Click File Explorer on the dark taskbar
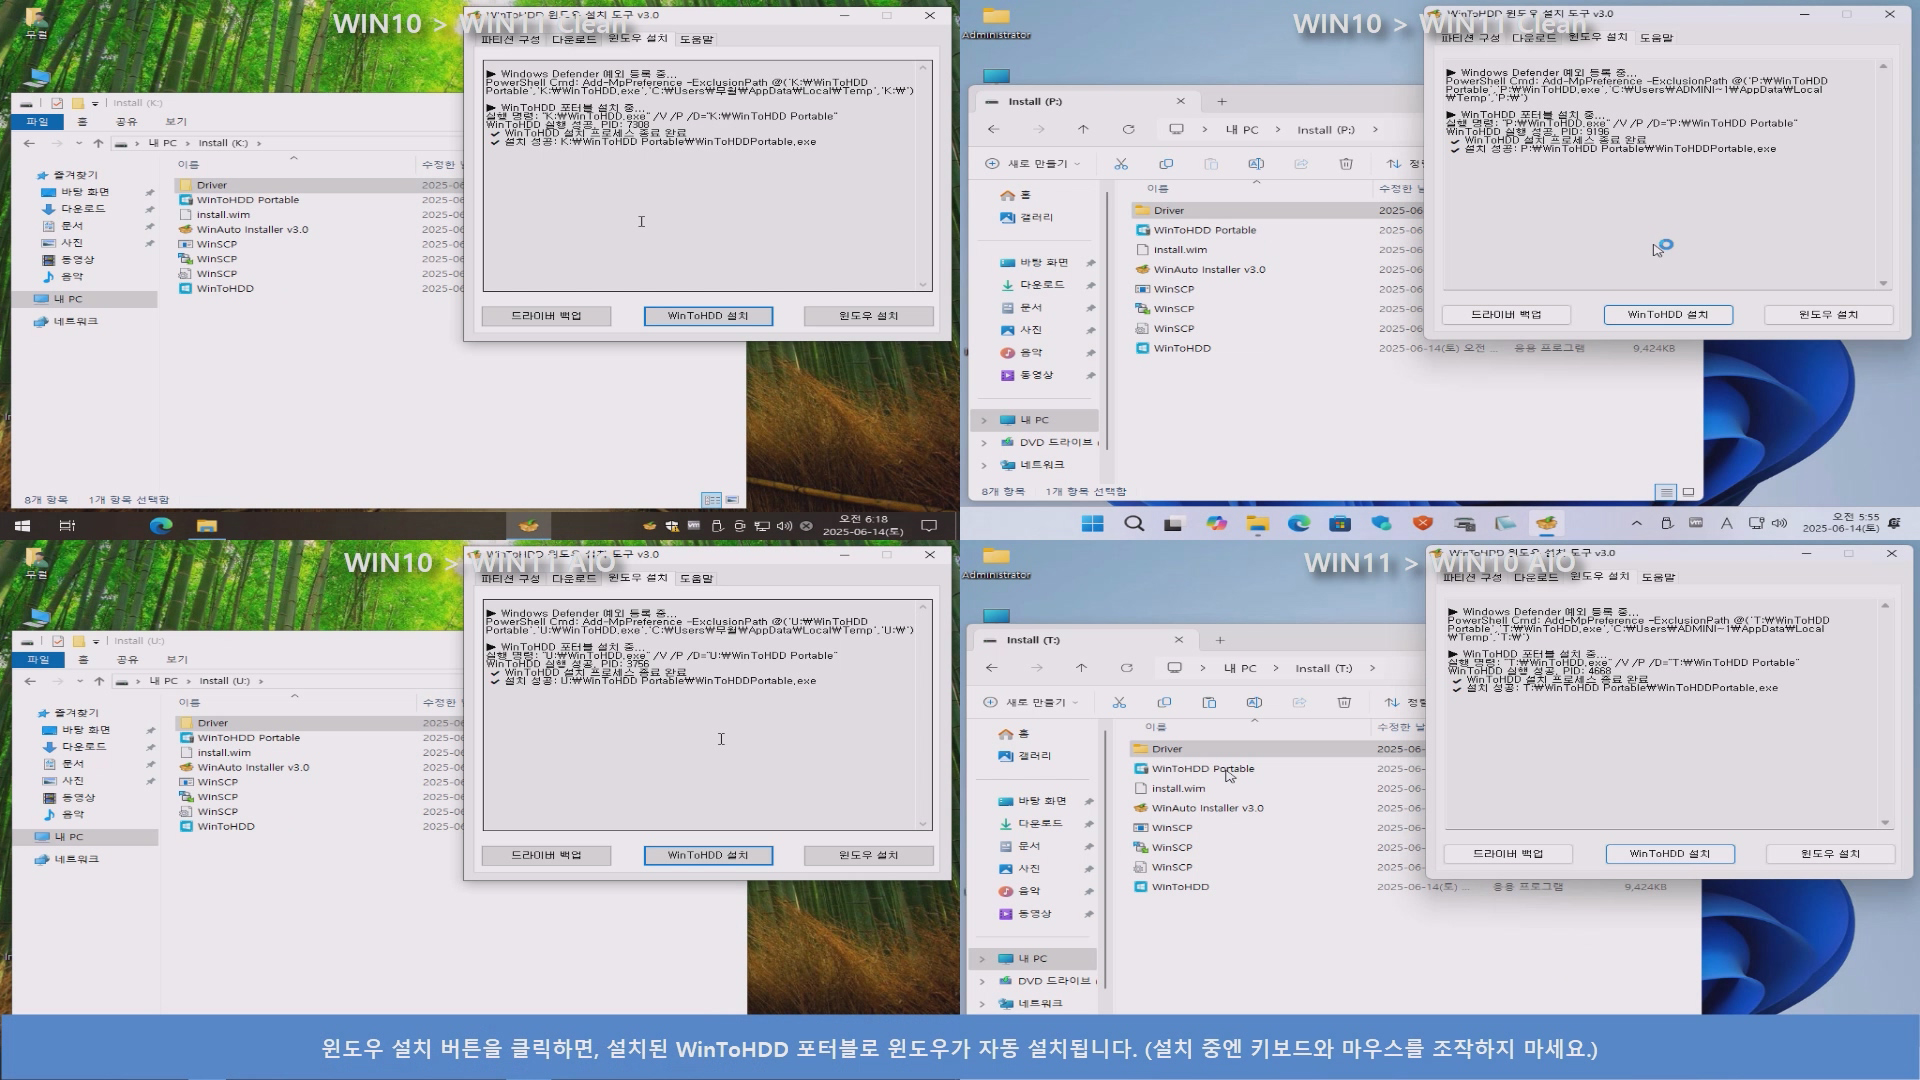1920x1080 pixels. coord(207,525)
